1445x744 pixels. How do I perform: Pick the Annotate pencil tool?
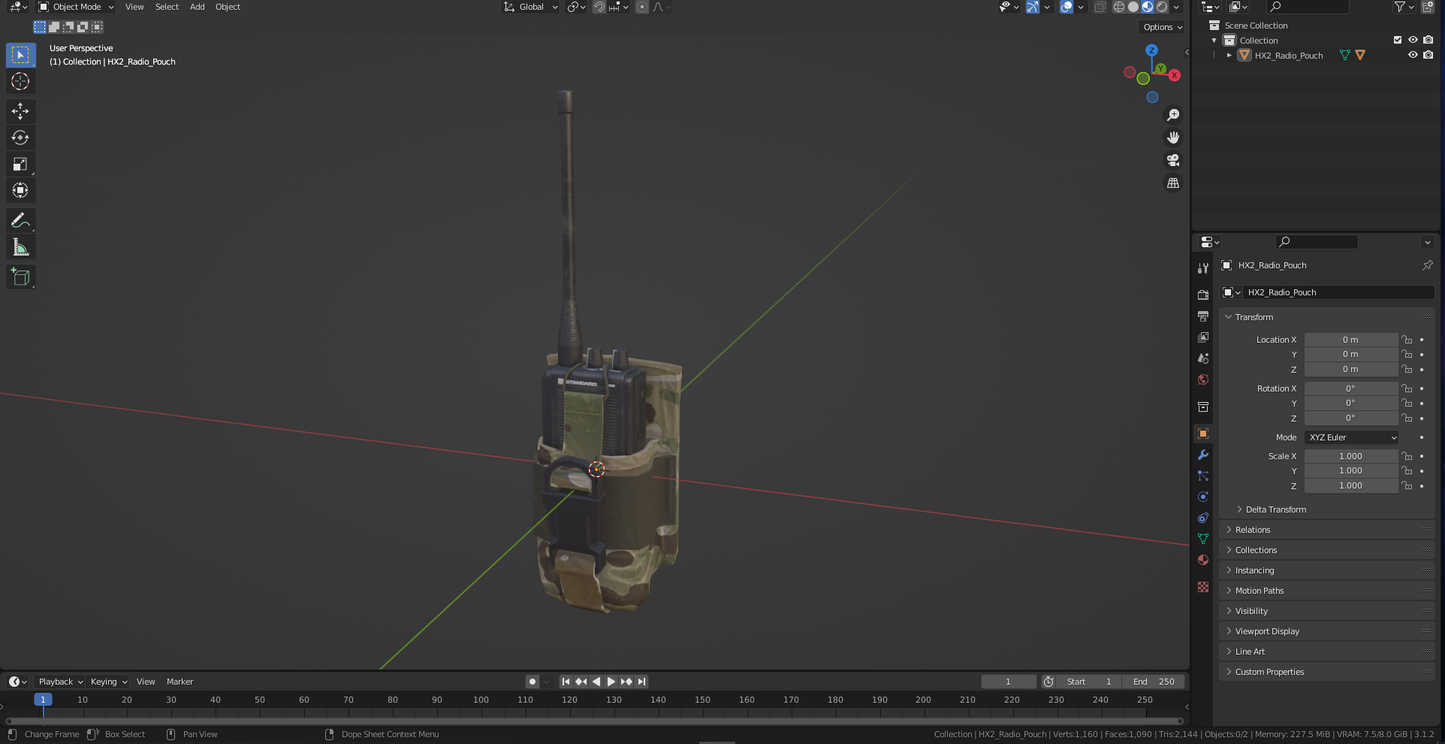[20, 221]
